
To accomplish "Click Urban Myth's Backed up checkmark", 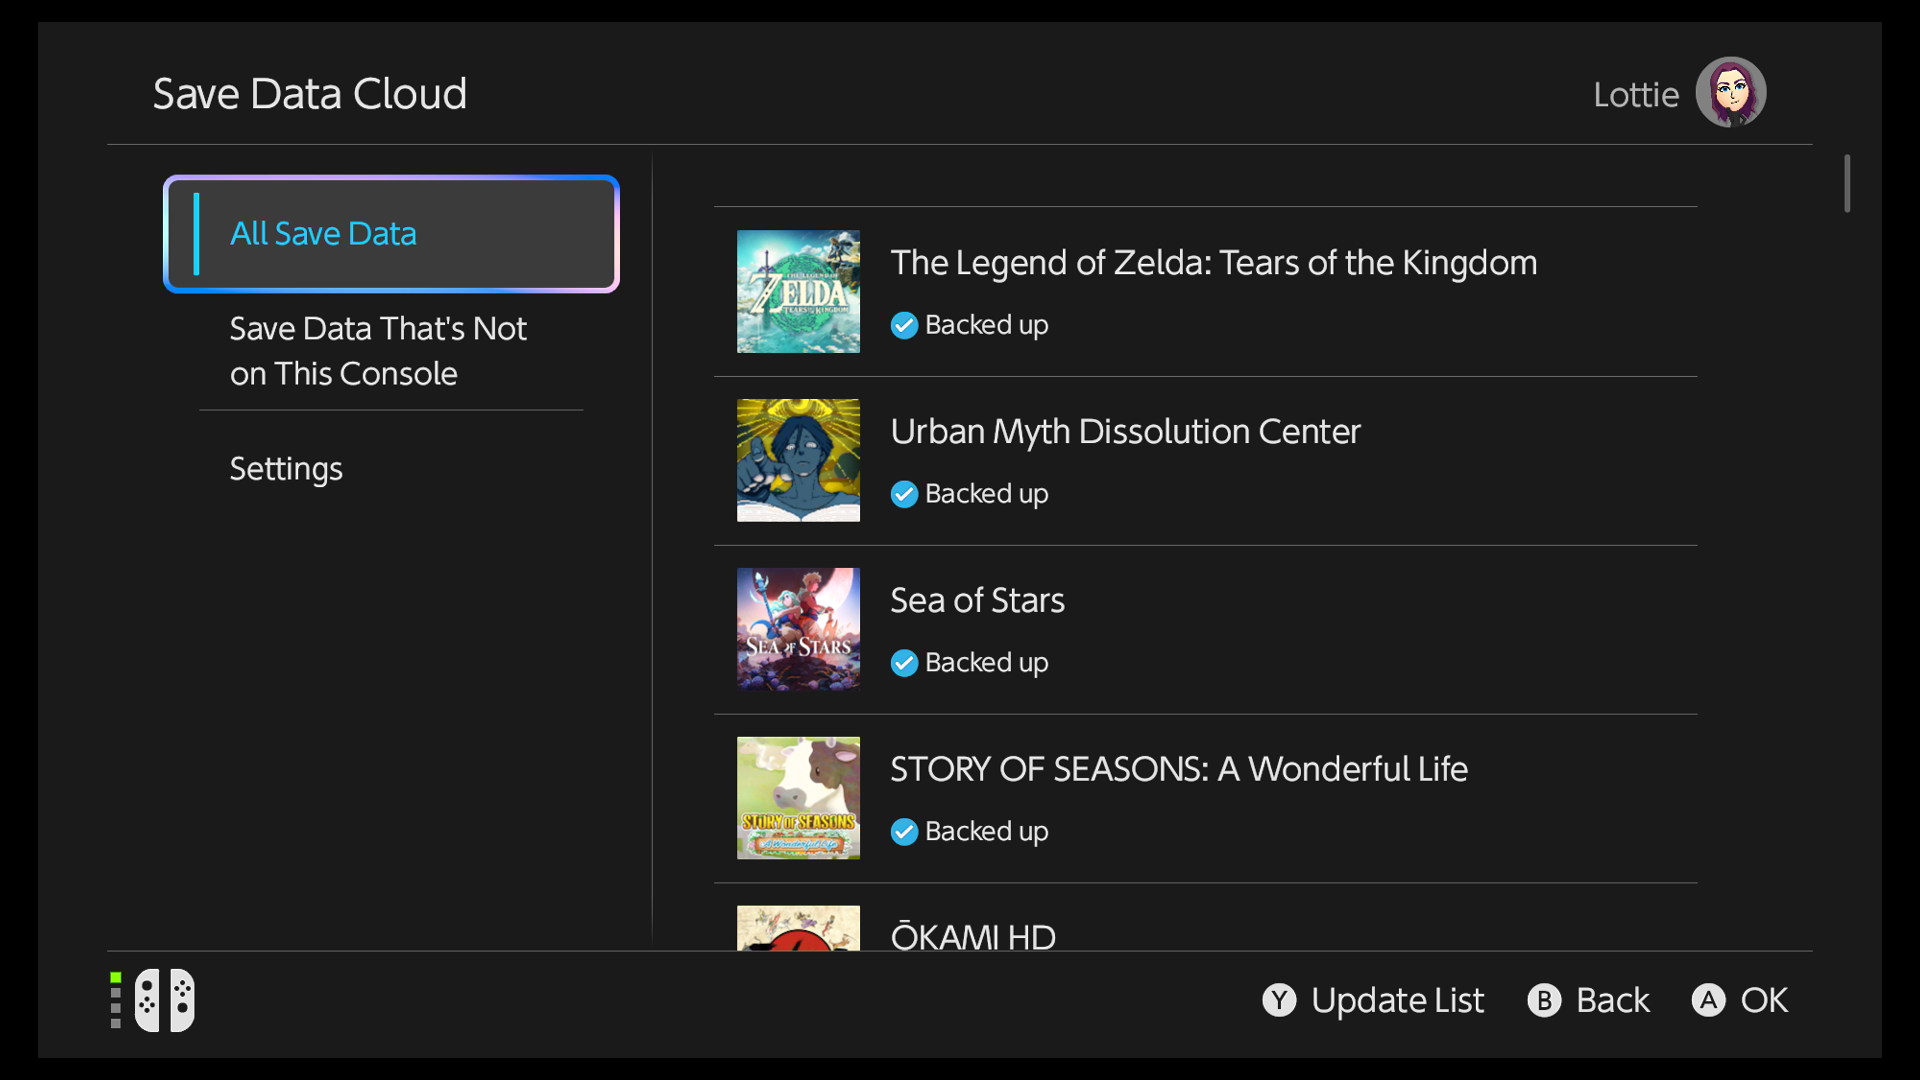I will [904, 494].
